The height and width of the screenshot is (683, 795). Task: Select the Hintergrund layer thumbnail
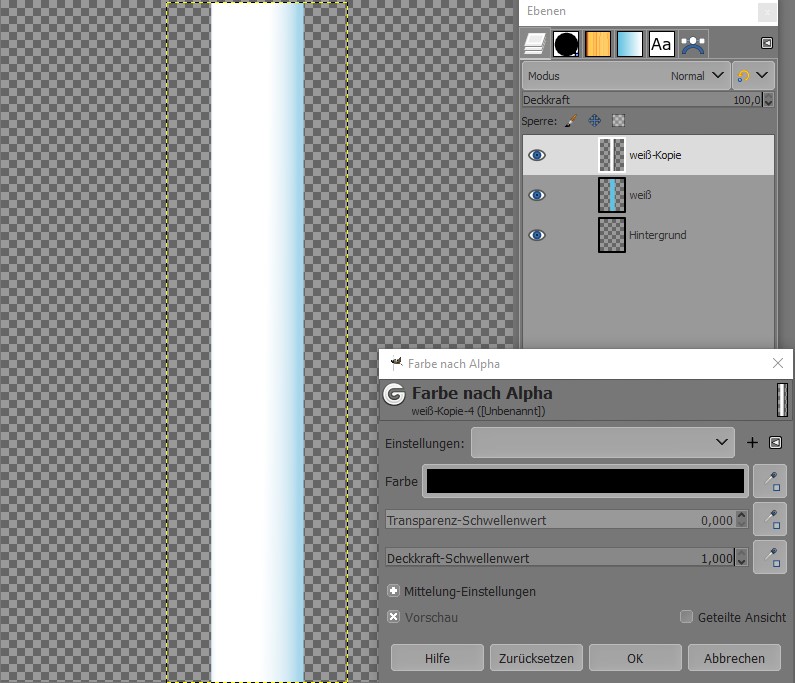[612, 235]
